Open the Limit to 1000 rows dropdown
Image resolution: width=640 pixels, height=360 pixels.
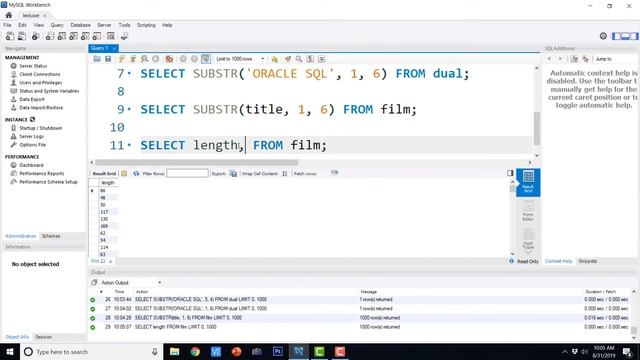240,59
